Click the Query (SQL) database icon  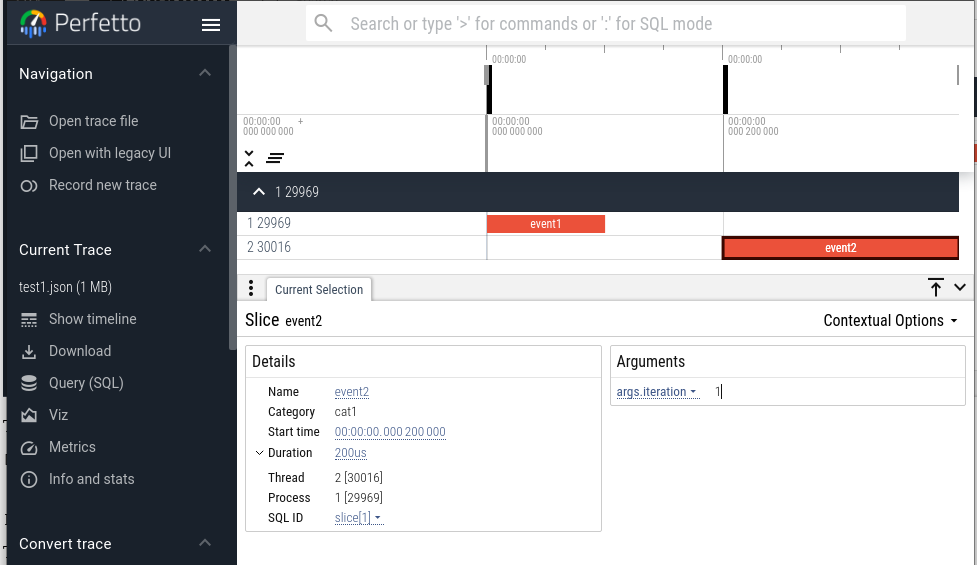(29, 383)
